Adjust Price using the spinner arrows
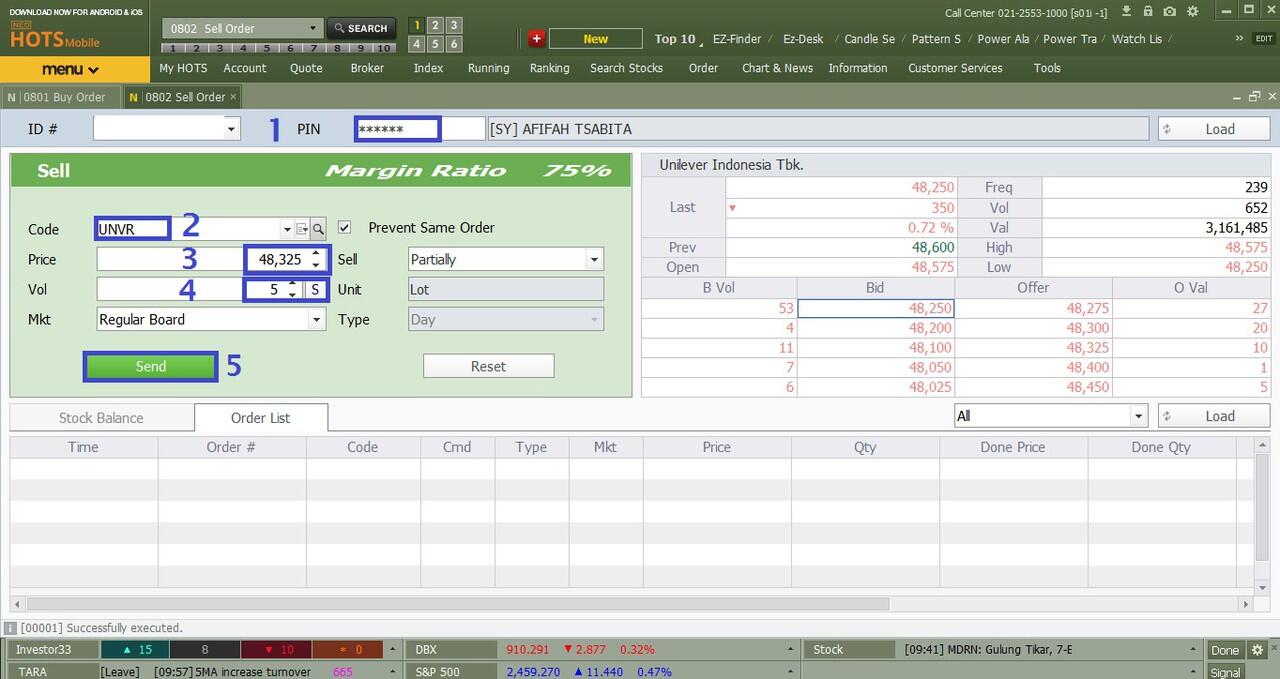Screen dimensions: 1280x679 [316, 259]
